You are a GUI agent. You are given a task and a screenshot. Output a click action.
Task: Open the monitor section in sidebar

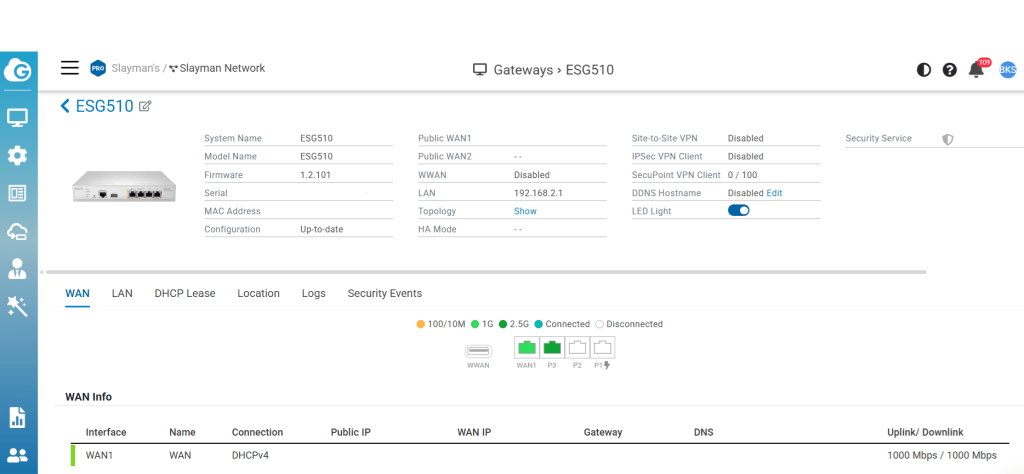click(x=17, y=118)
